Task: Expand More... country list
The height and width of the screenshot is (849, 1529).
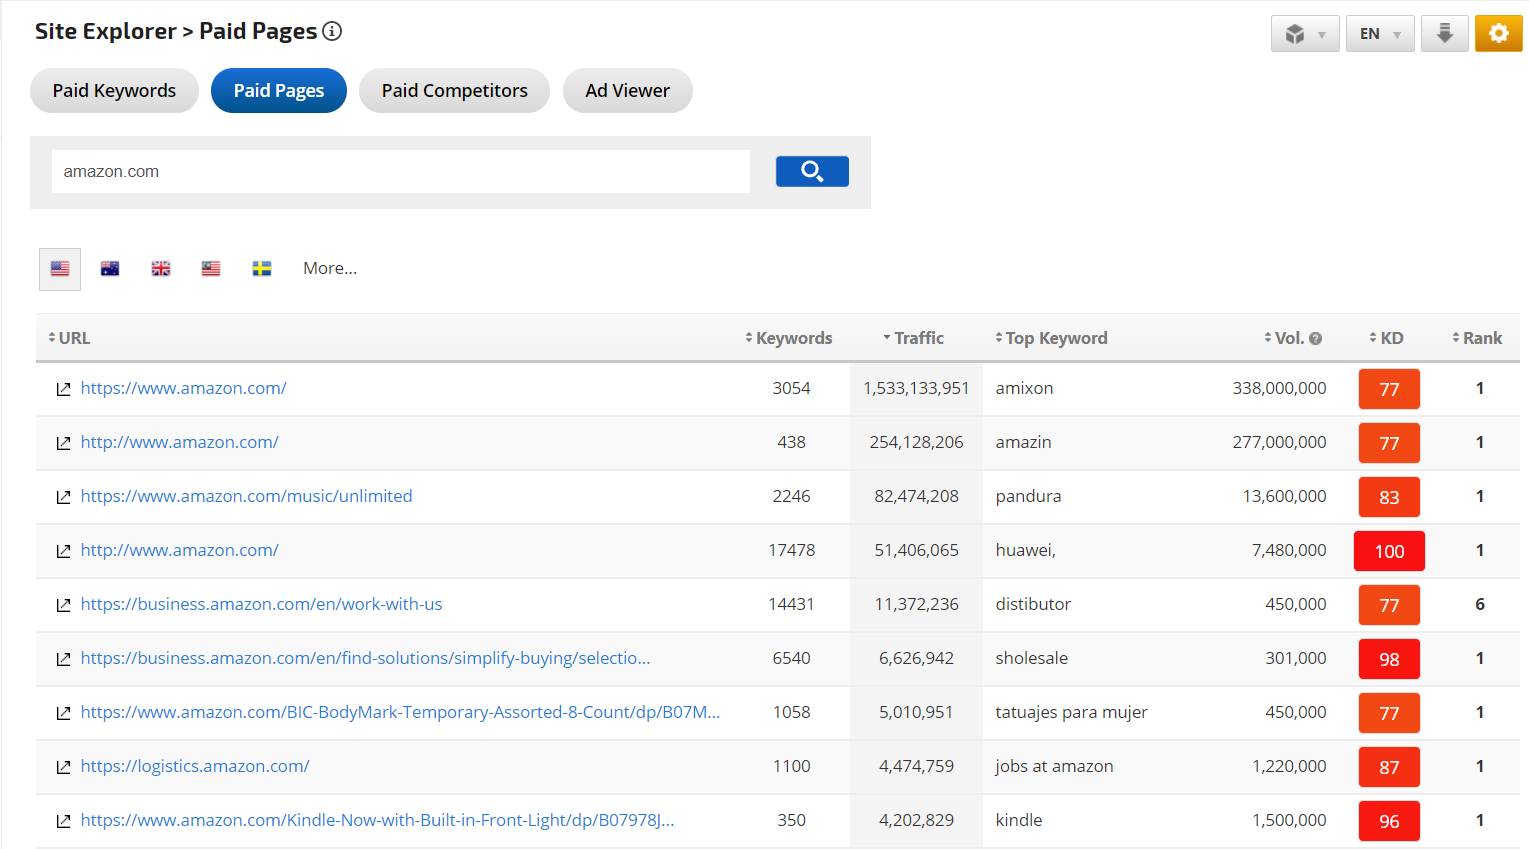Action: 330,269
